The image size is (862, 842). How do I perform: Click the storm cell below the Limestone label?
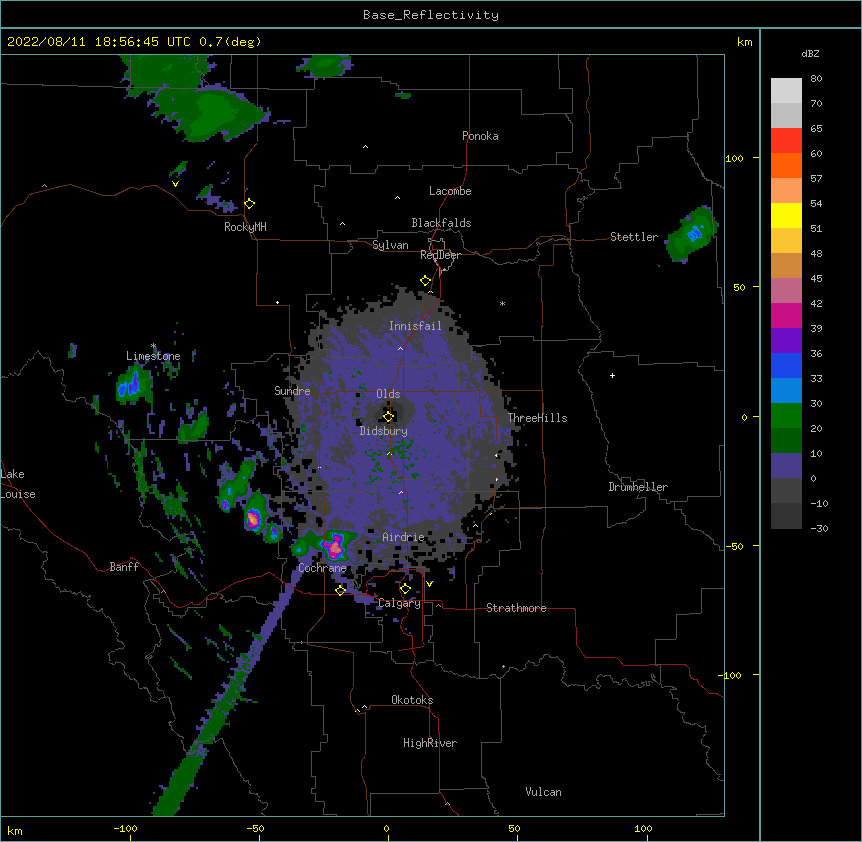134,385
